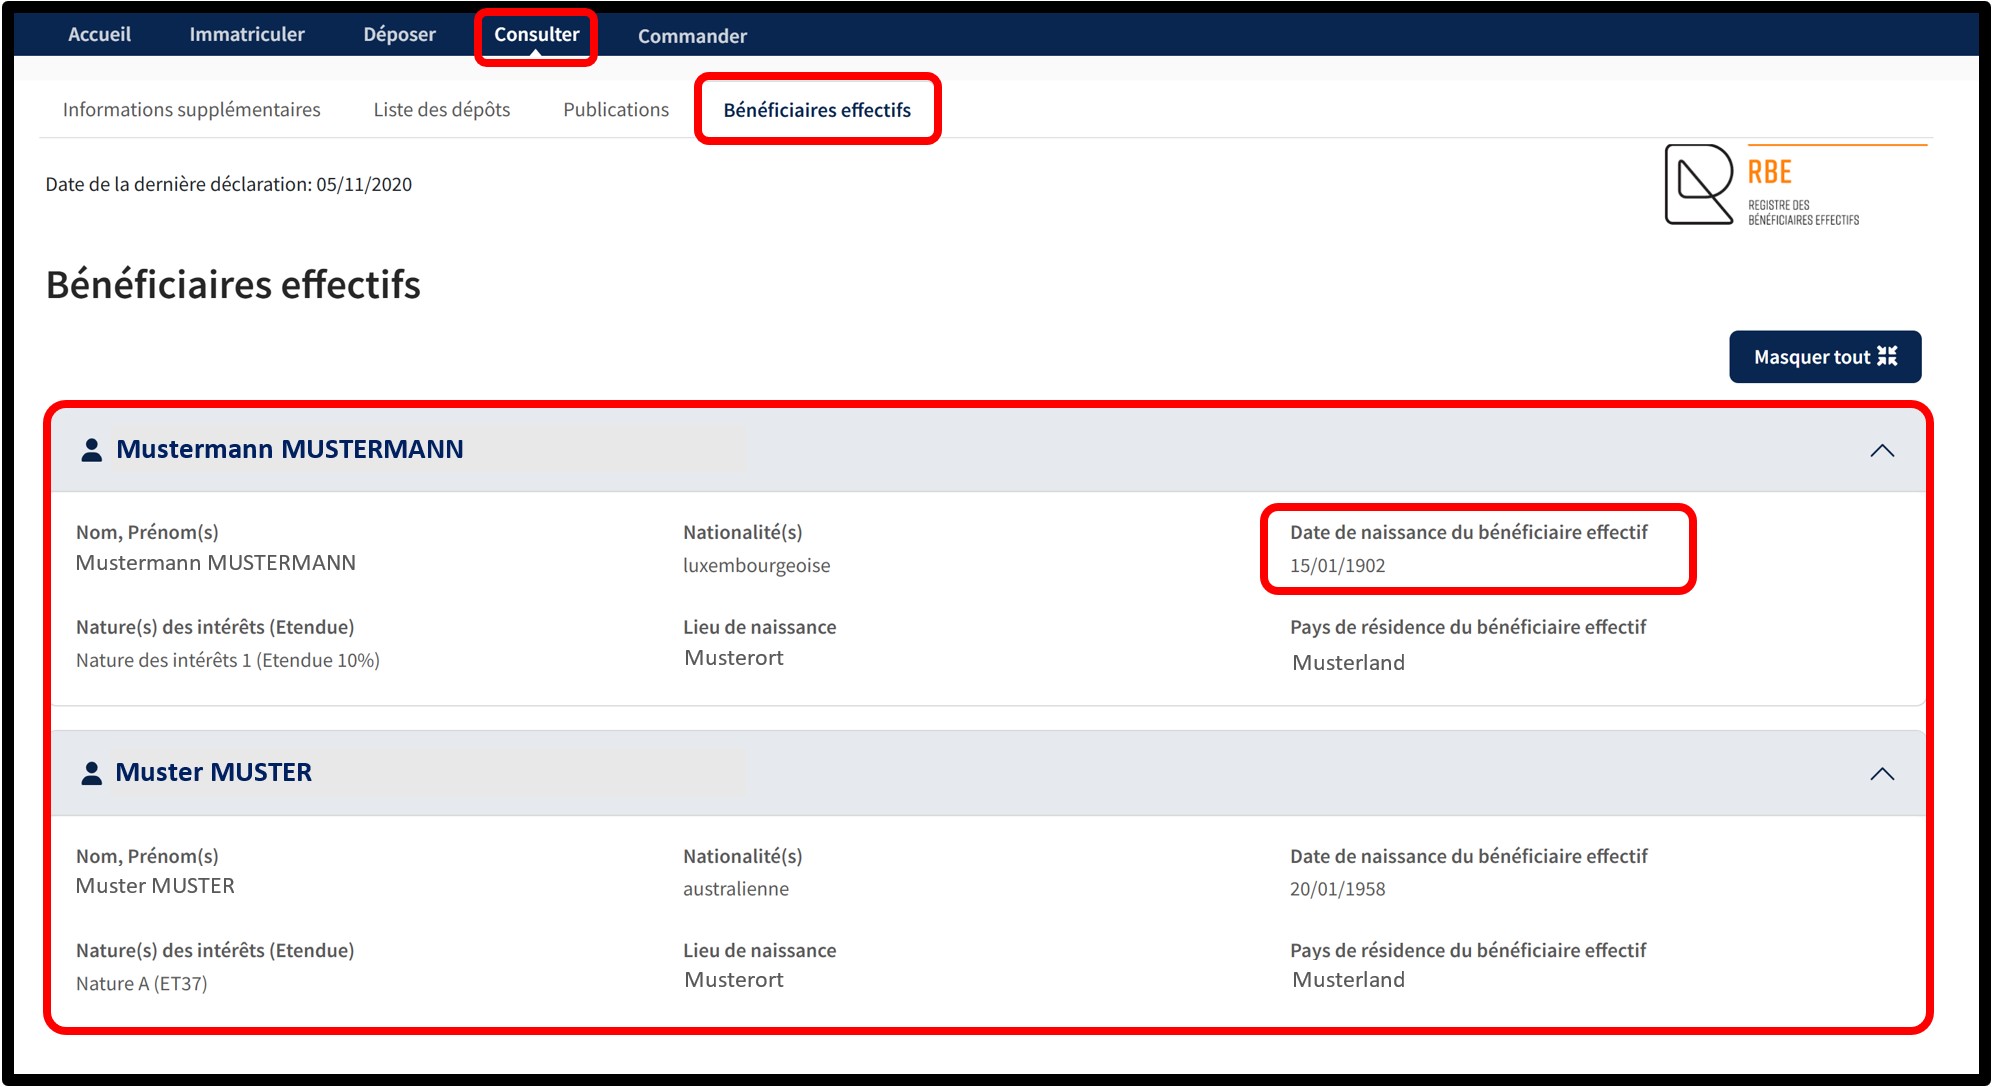Select the Consulter menu item
This screenshot has height=1087, width=1992.
[x=536, y=34]
